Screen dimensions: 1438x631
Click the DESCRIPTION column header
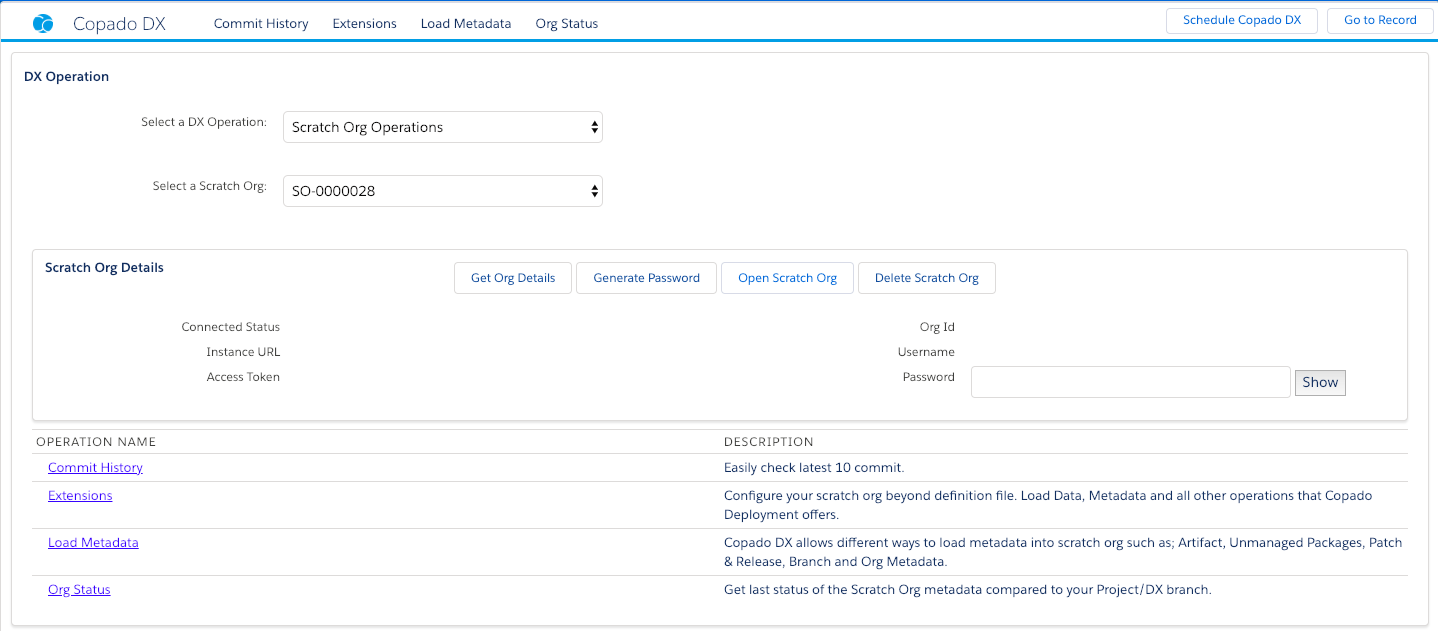768,442
